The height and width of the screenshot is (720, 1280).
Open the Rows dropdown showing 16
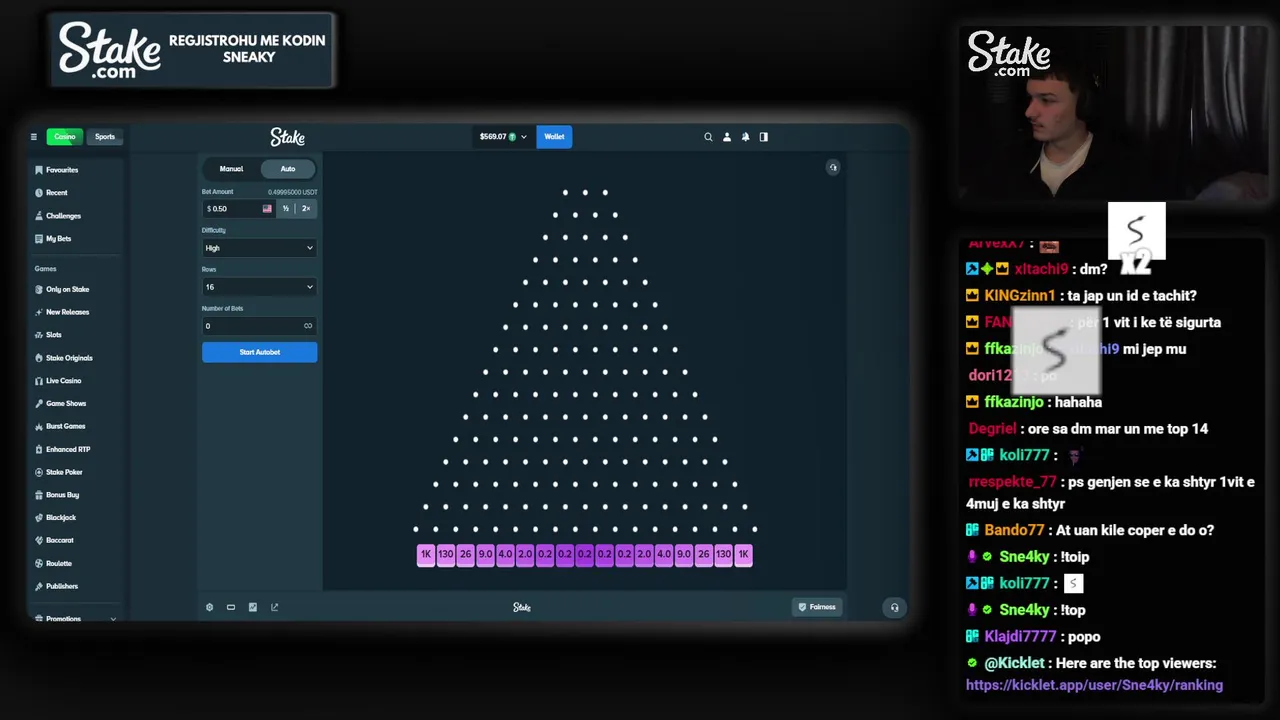pos(259,287)
